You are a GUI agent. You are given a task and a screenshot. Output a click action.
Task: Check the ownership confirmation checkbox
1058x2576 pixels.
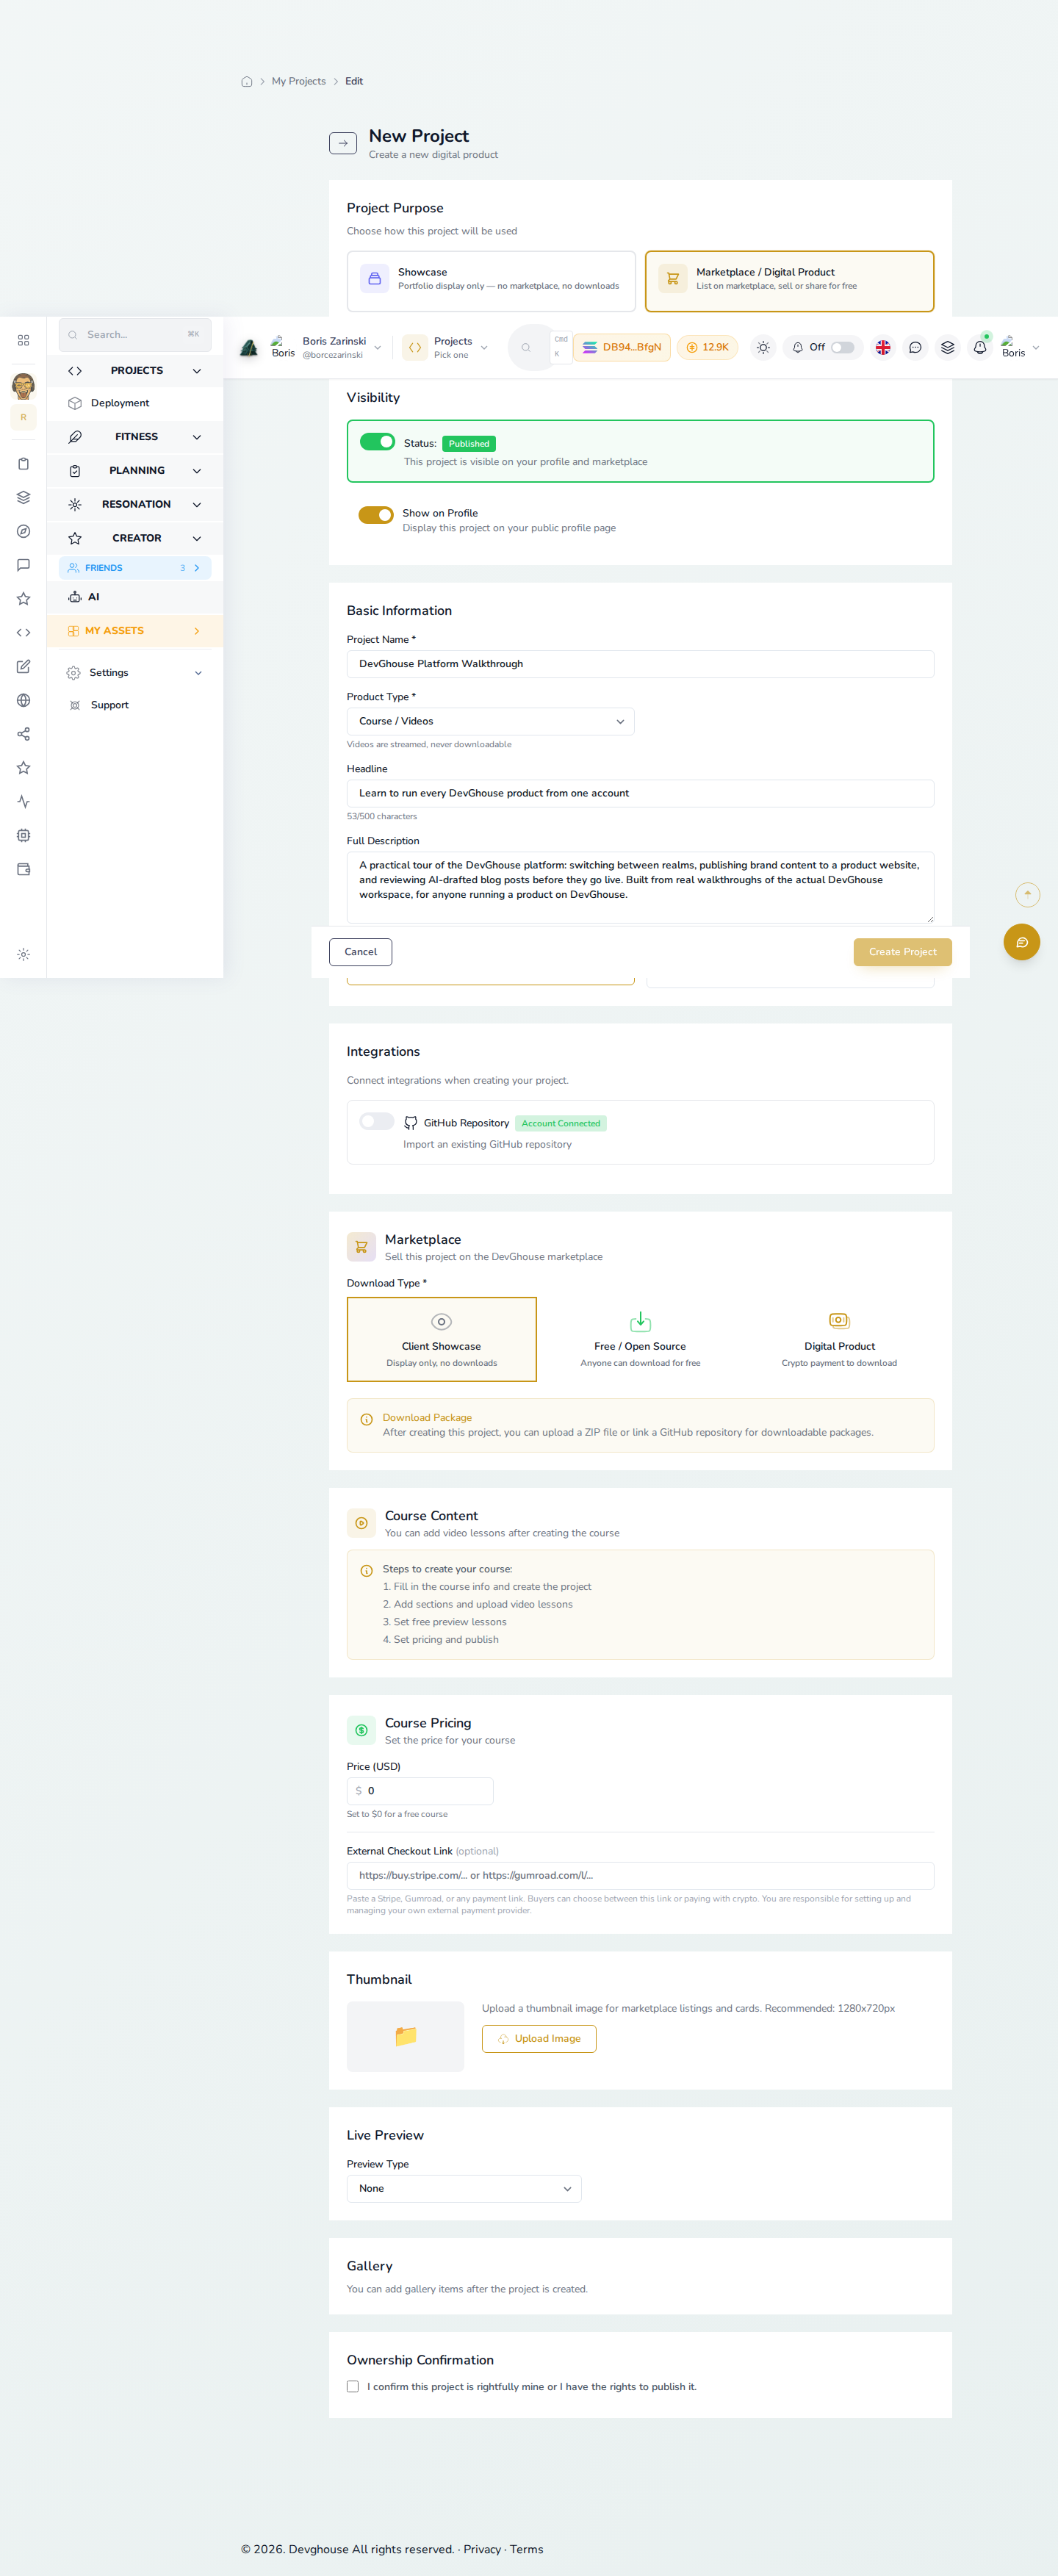coord(353,2386)
